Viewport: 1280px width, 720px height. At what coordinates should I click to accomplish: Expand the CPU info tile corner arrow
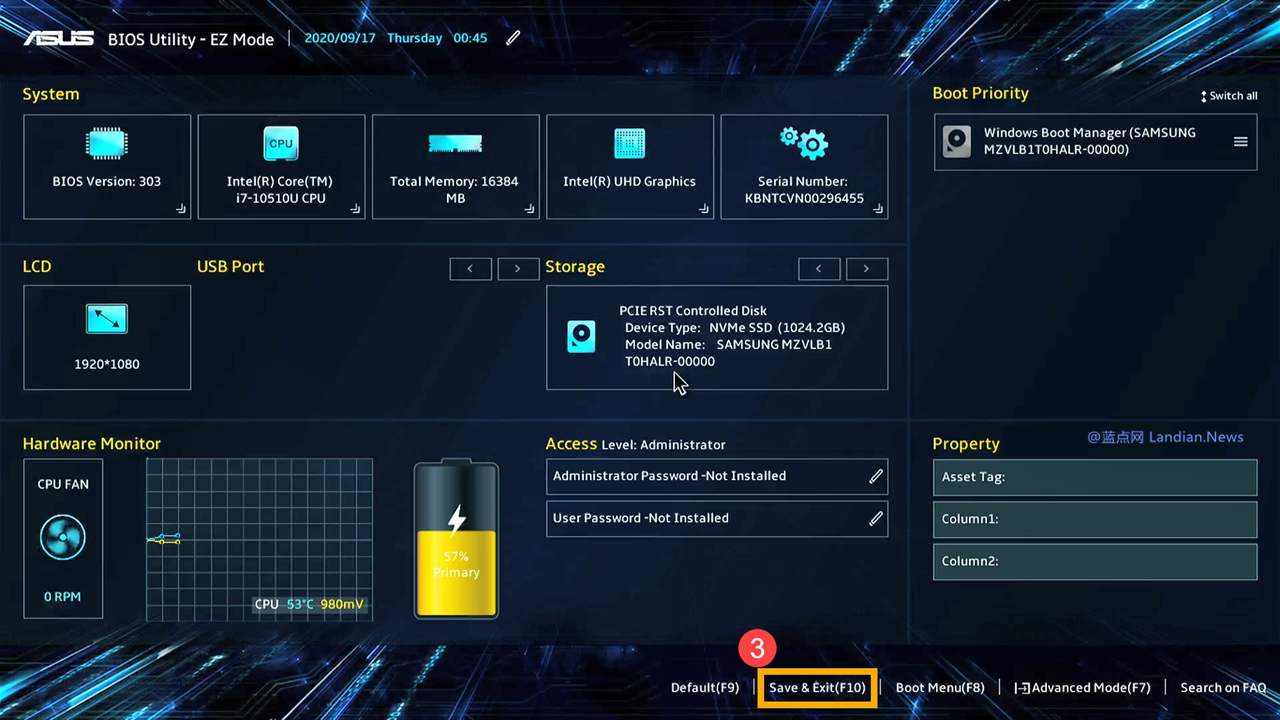coord(355,209)
